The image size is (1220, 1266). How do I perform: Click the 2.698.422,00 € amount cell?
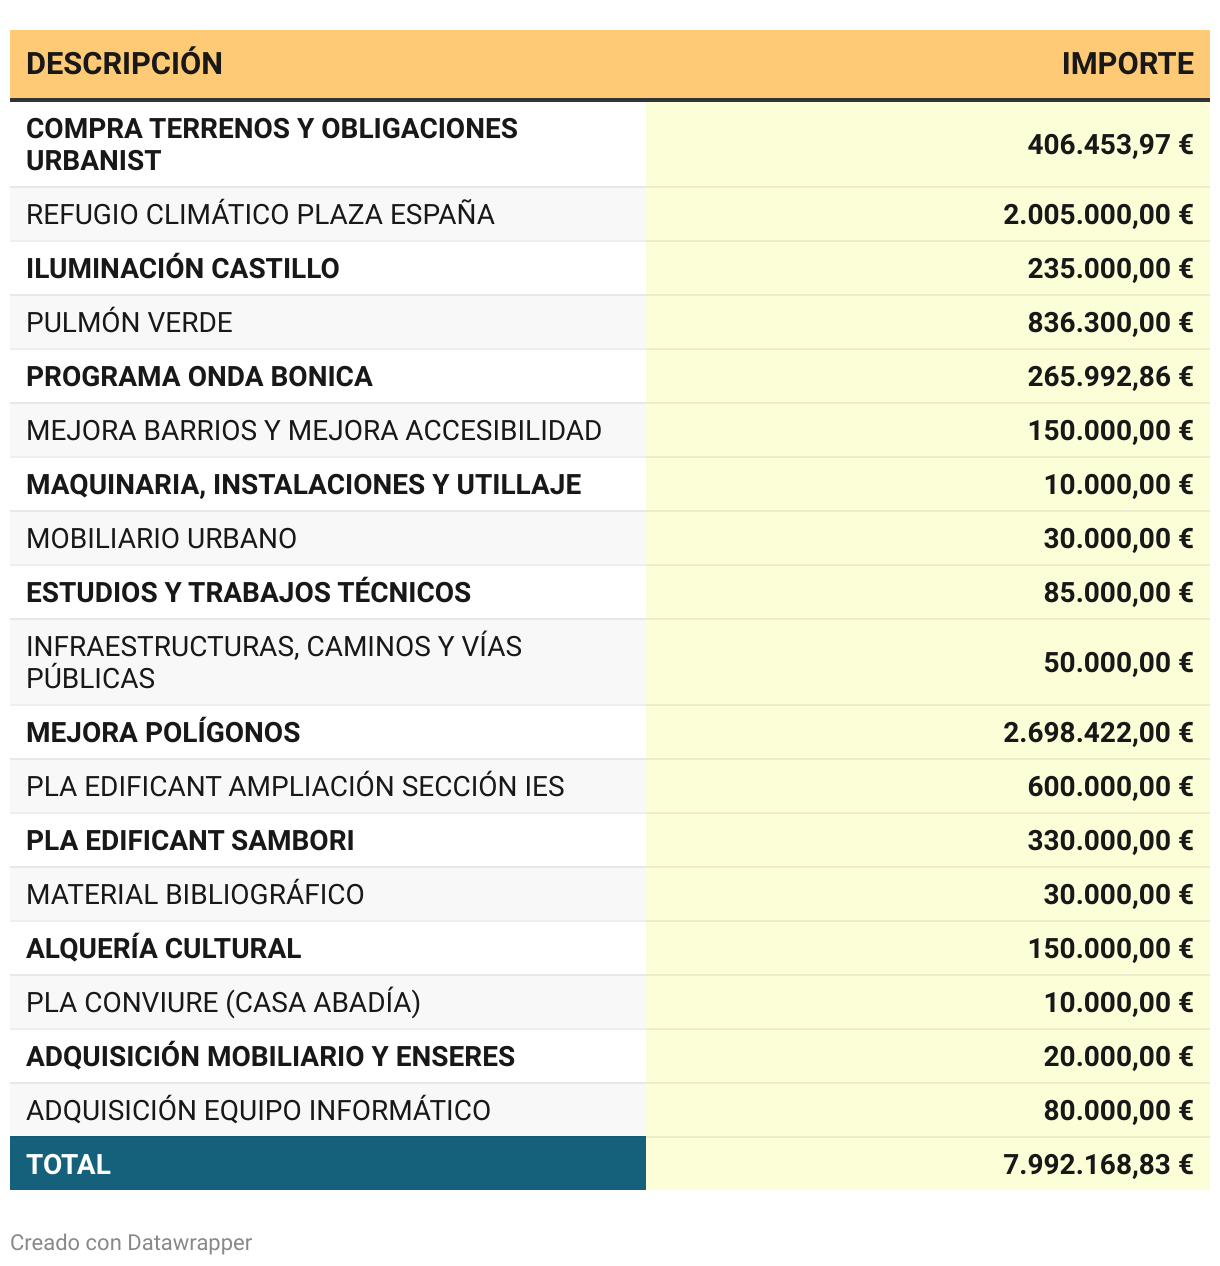[x=1098, y=733]
